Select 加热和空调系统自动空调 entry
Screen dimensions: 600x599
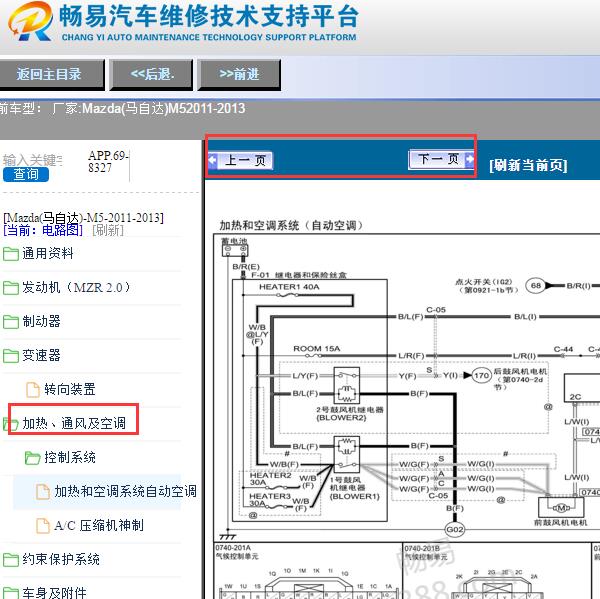tap(125, 491)
